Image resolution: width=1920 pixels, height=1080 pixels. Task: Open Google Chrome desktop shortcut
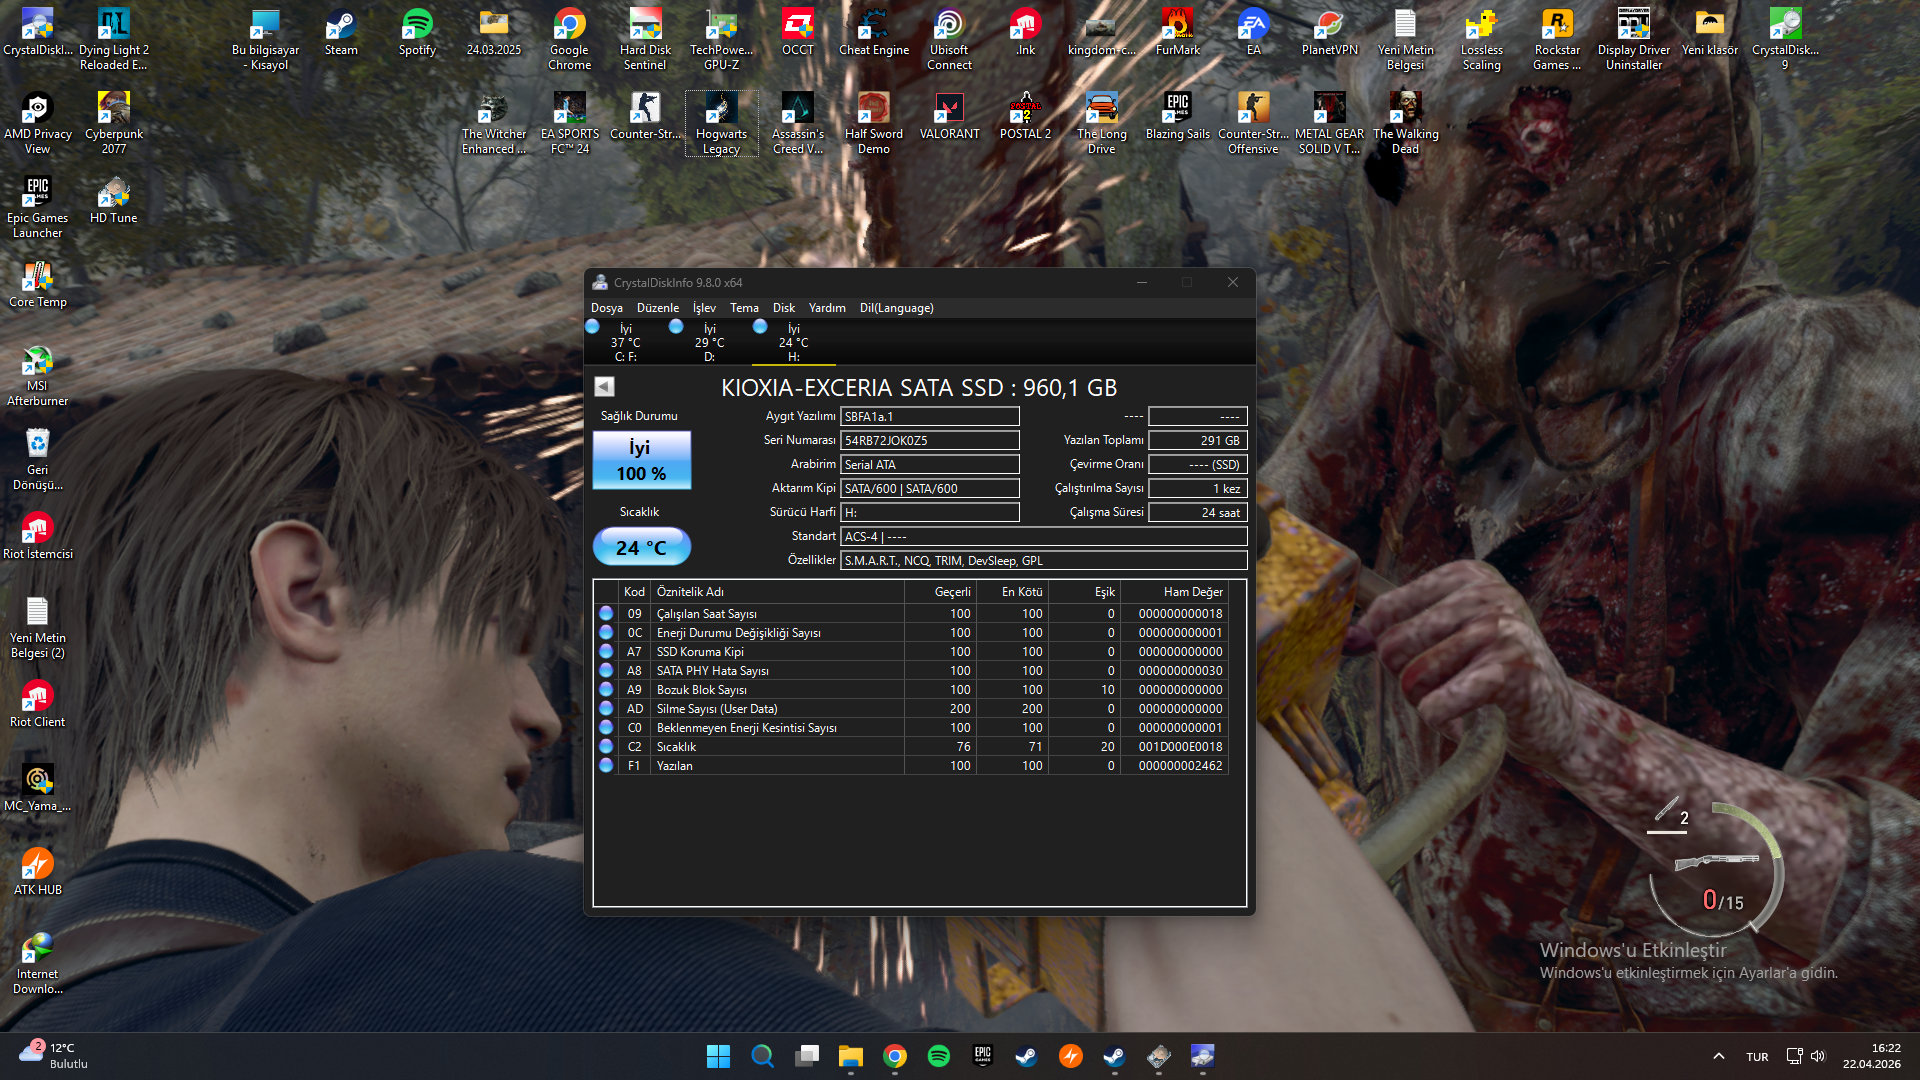pyautogui.click(x=569, y=40)
